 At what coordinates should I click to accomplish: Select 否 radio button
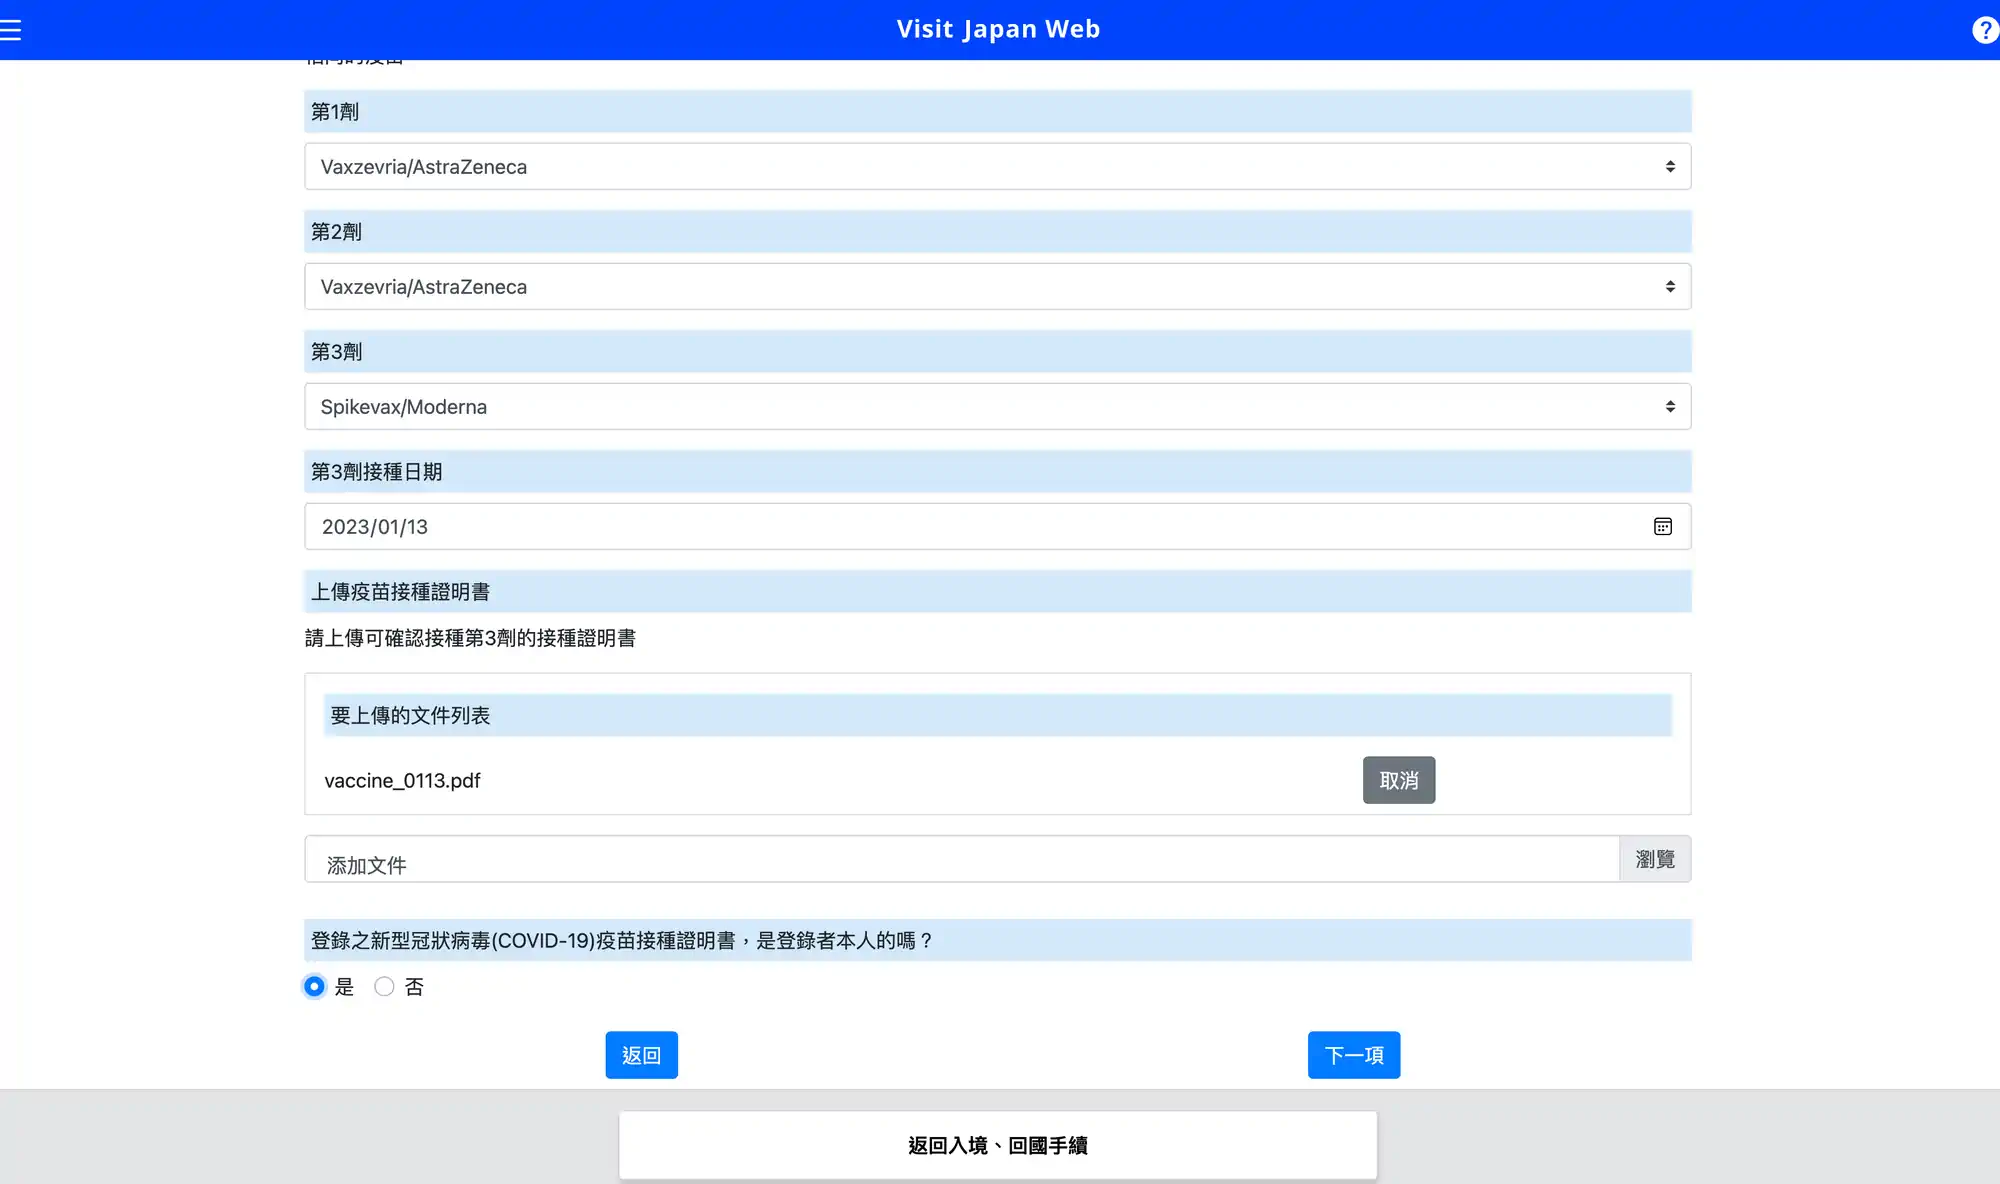click(x=384, y=987)
